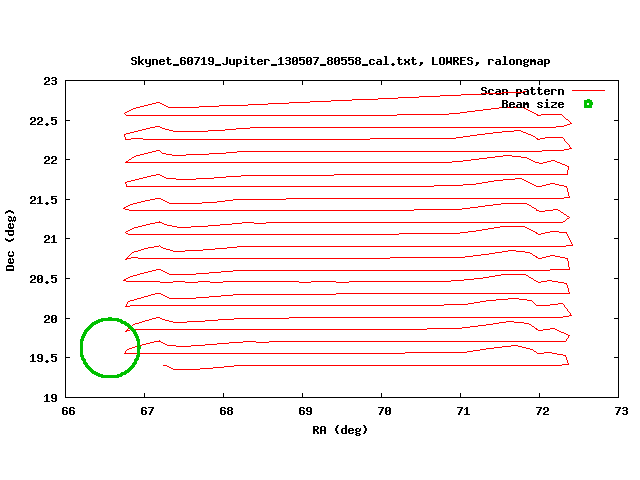The height and width of the screenshot is (480, 640).
Task: Click the x-axis tick label 68
Action: point(227,411)
